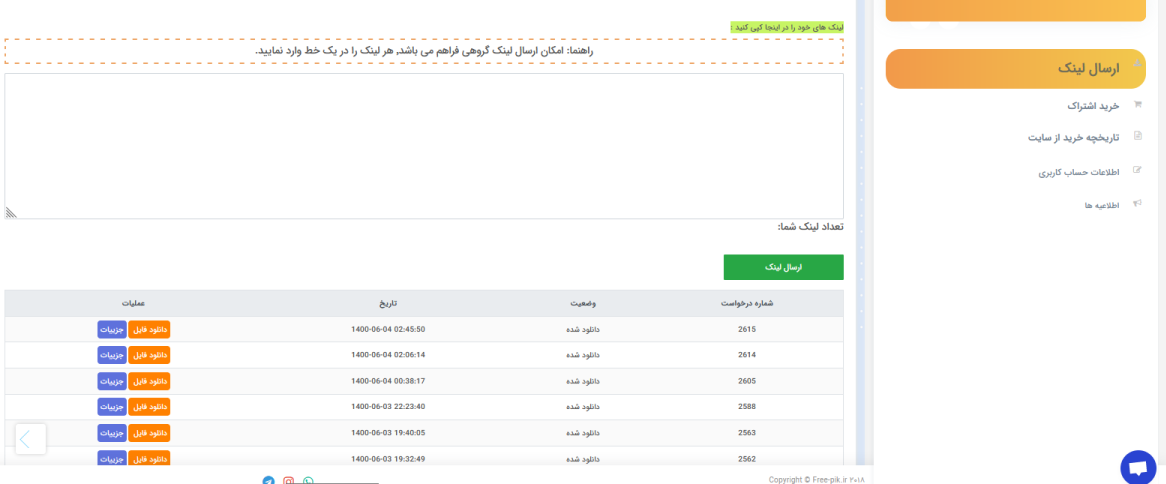Click request number 2563
Screen dimensions: 1166x484
pyautogui.click(x=747, y=433)
